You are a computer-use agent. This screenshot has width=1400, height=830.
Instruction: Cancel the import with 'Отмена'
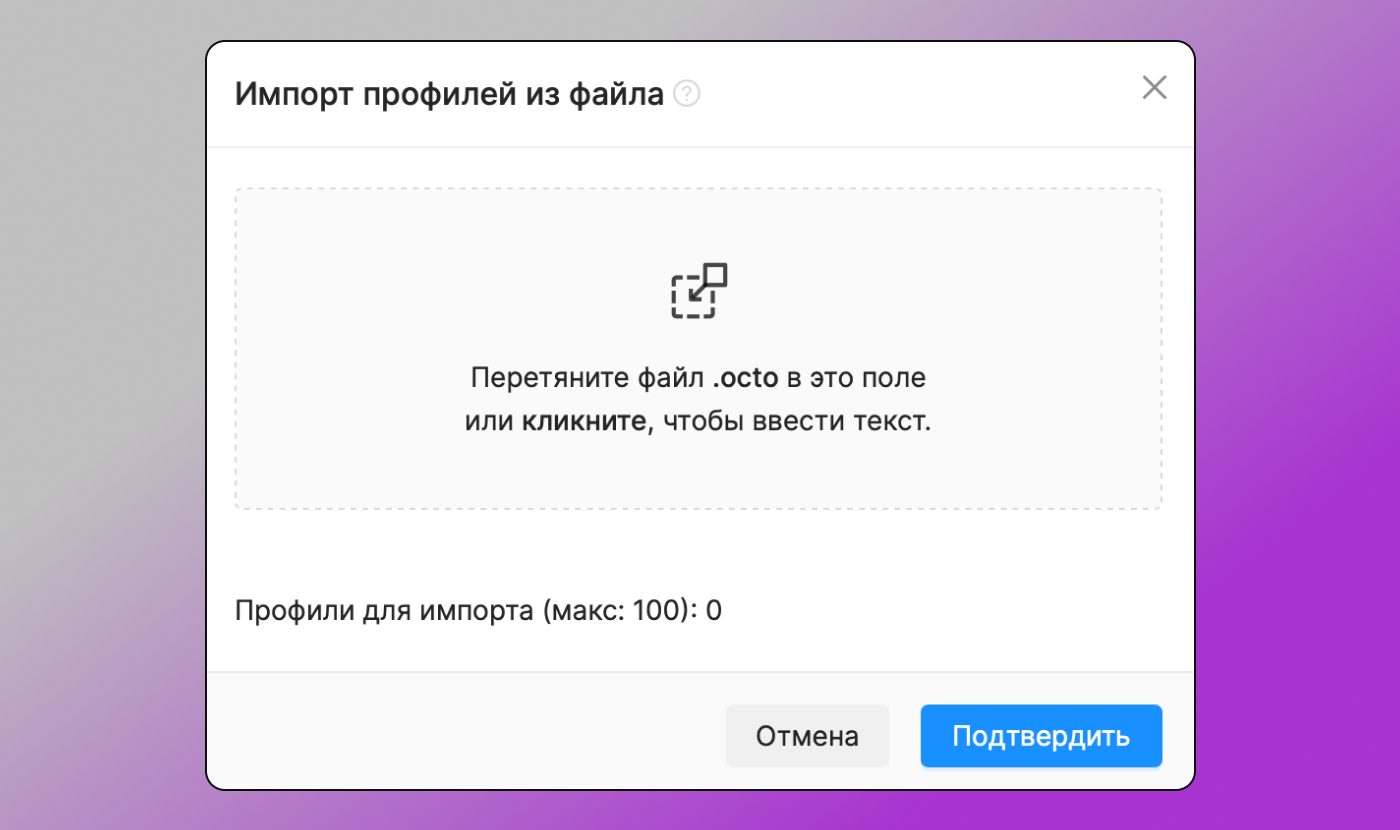[807, 735]
